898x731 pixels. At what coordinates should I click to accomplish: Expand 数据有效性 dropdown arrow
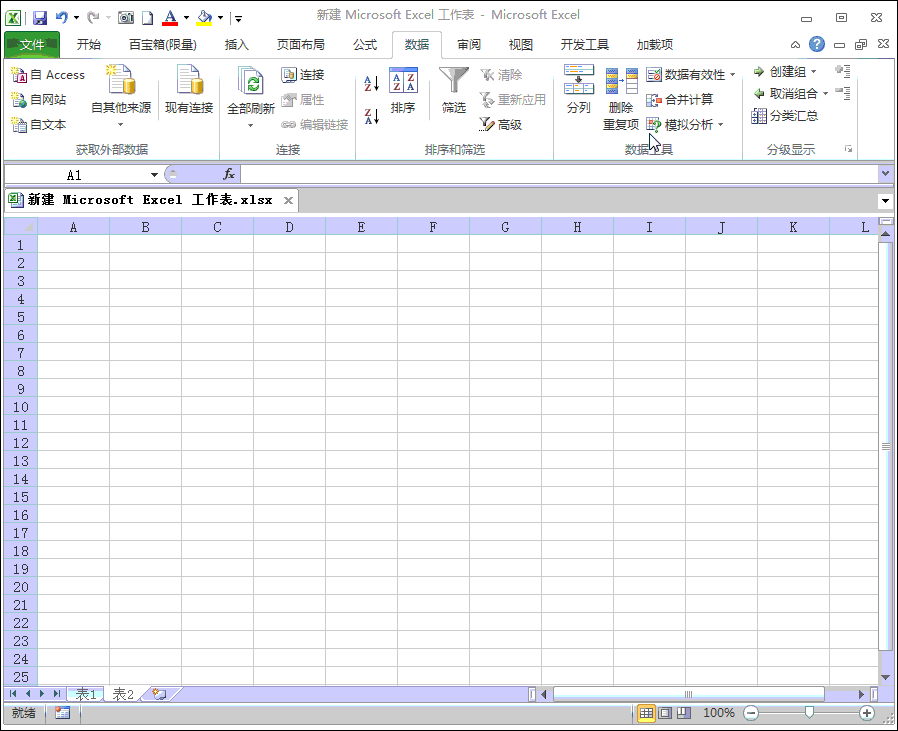click(x=732, y=74)
